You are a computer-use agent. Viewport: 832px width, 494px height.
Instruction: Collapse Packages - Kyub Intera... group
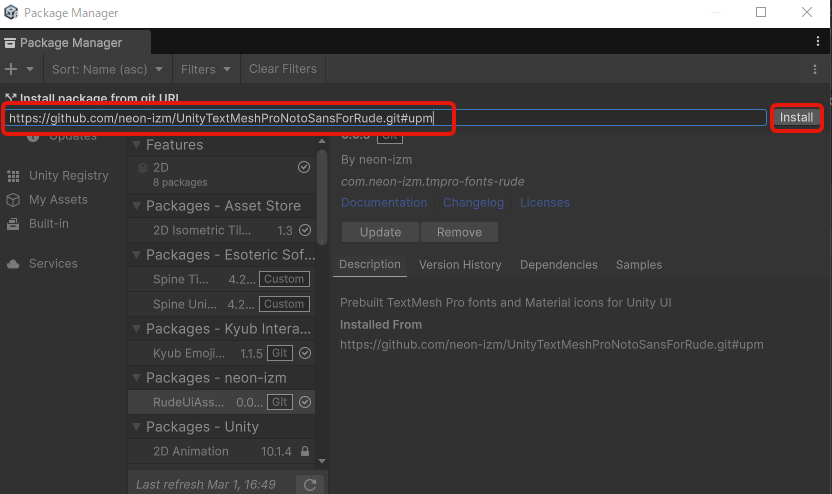click(x=136, y=329)
